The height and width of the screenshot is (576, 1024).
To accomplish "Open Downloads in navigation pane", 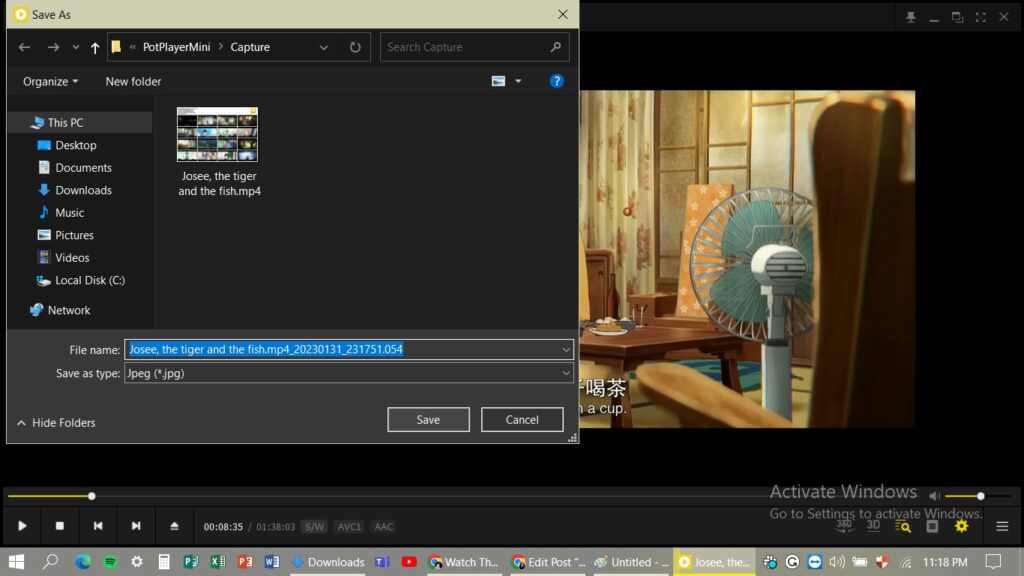I will click(84, 190).
